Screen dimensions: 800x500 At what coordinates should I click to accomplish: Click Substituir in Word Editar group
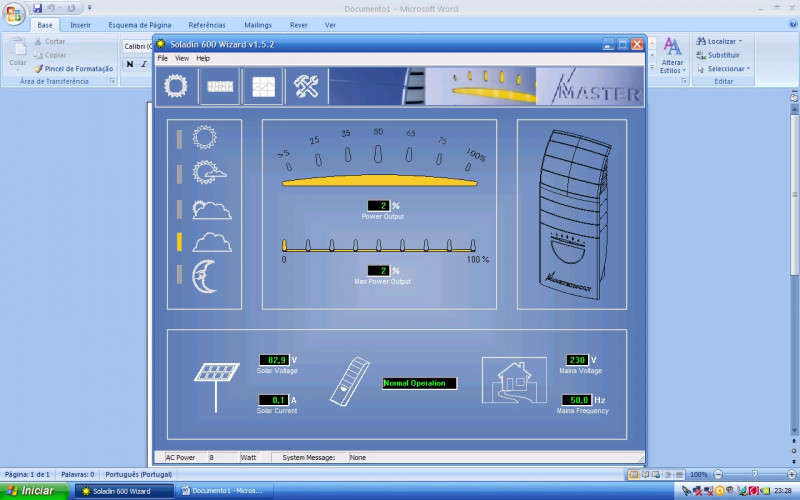point(718,55)
